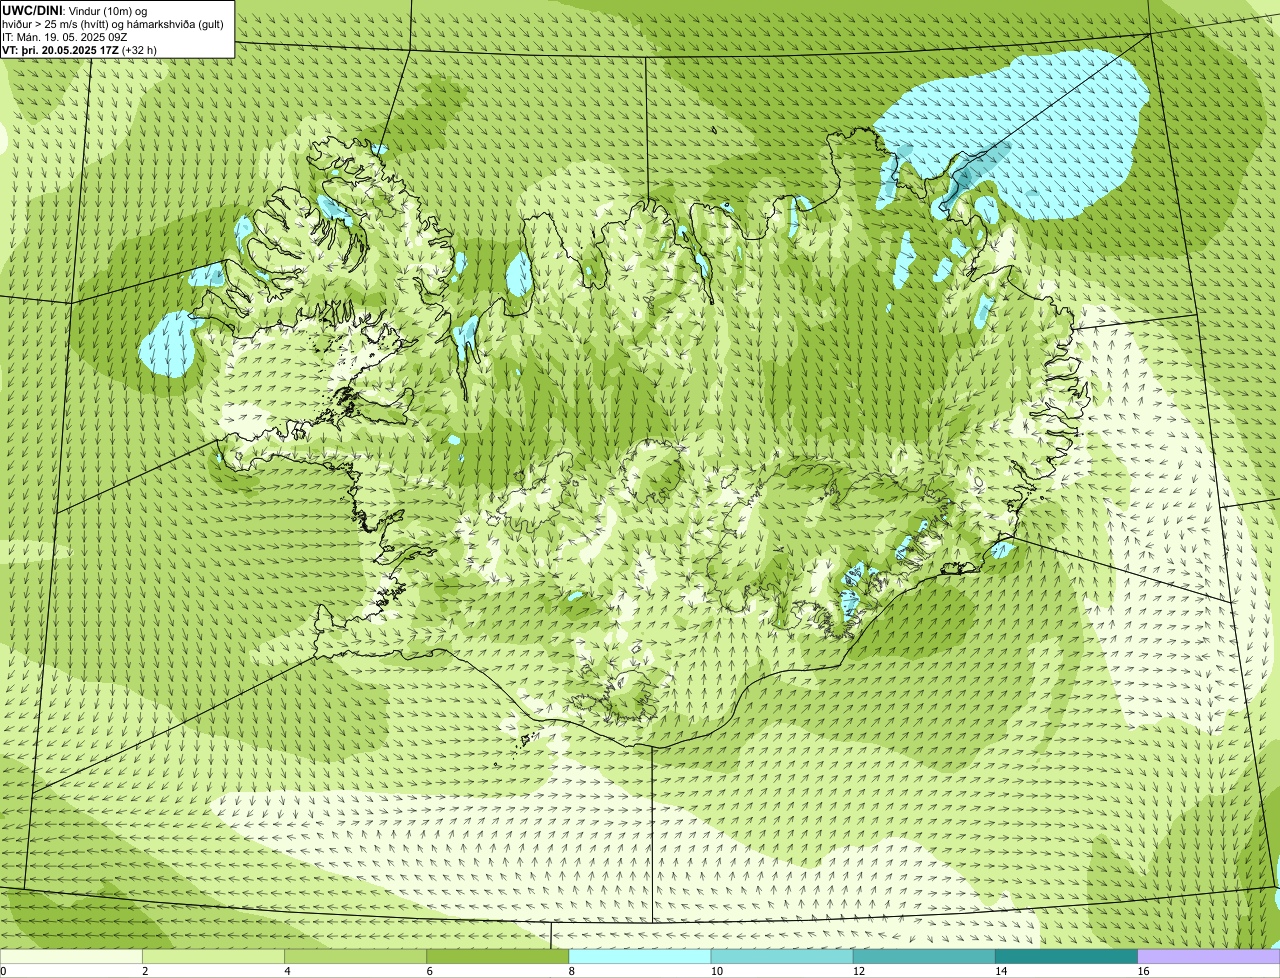Click the 6–8 m/s dark green legend swatch
The image size is (1280, 978).
coord(498,956)
